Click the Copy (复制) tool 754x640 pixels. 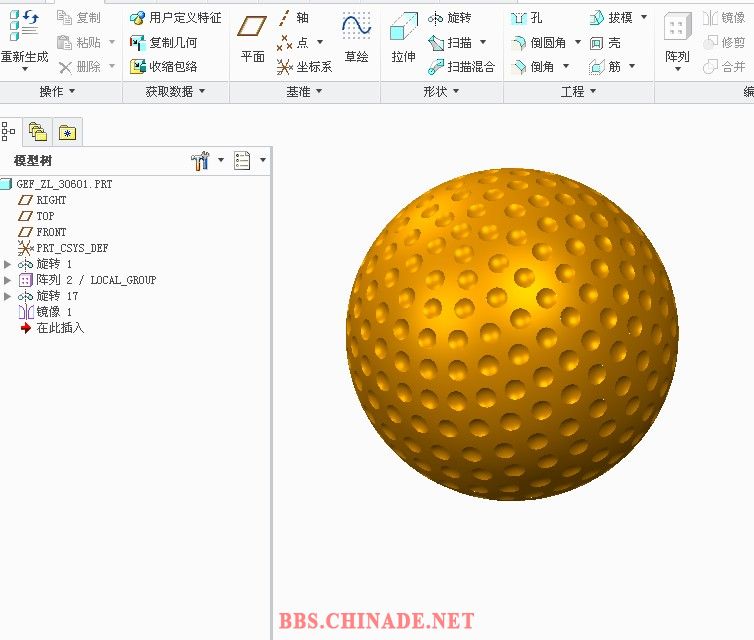79,18
